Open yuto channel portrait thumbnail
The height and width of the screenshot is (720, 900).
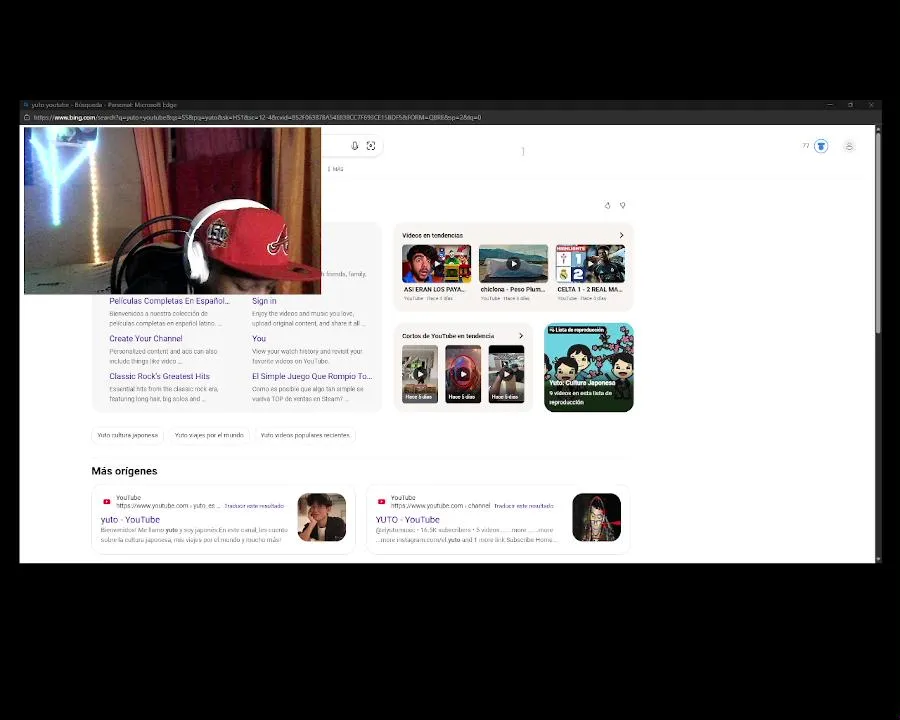pos(321,517)
